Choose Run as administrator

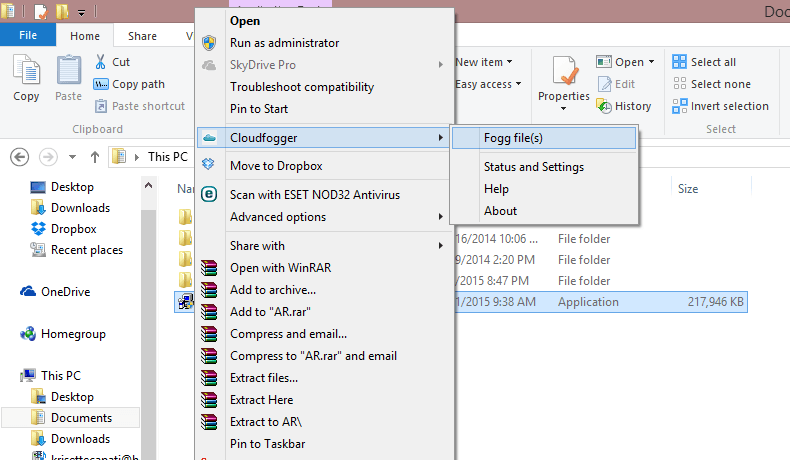point(284,43)
